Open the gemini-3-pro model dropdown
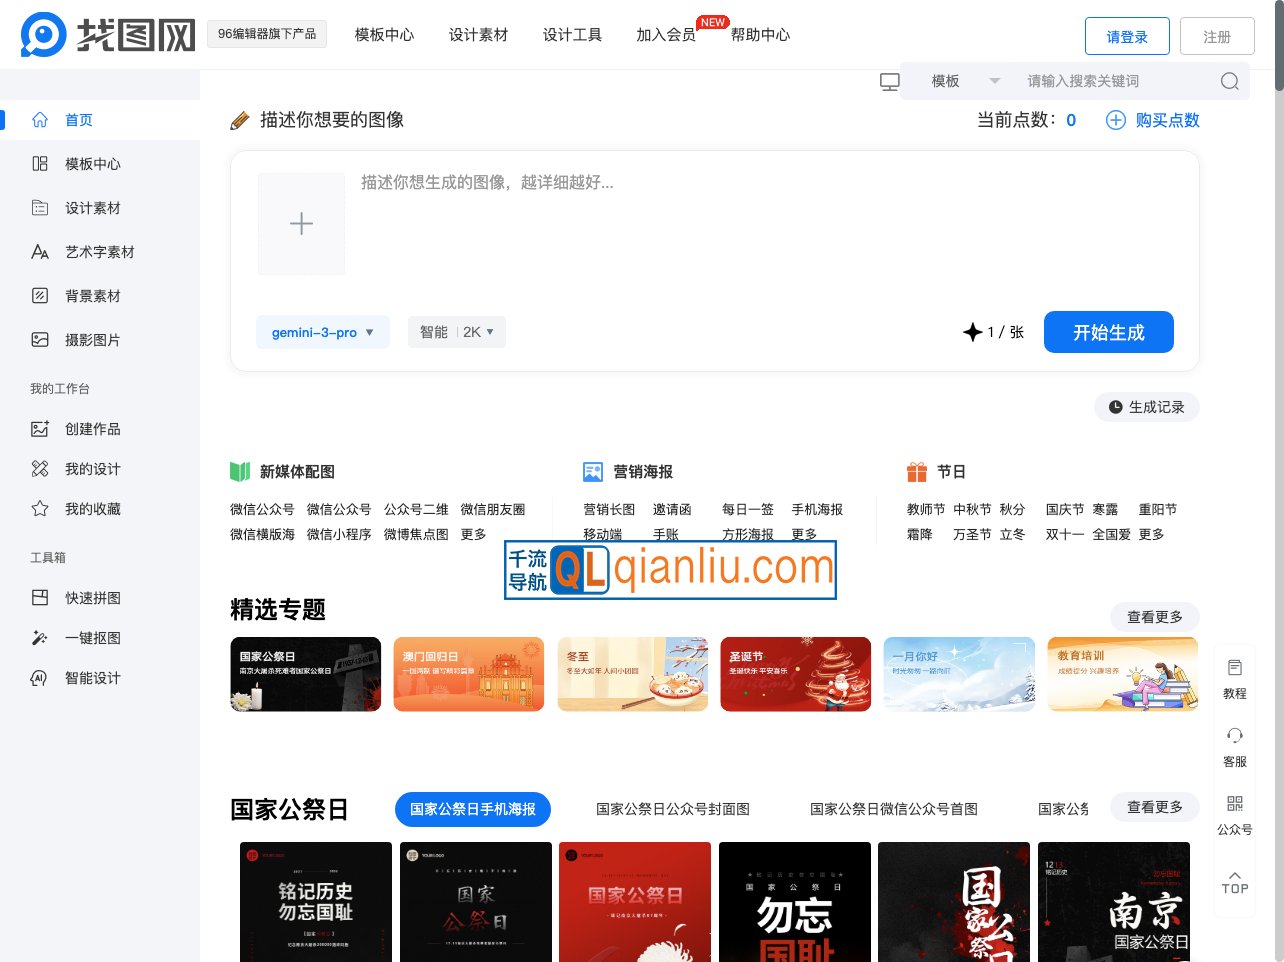Image resolution: width=1284 pixels, height=962 pixels. coord(322,332)
